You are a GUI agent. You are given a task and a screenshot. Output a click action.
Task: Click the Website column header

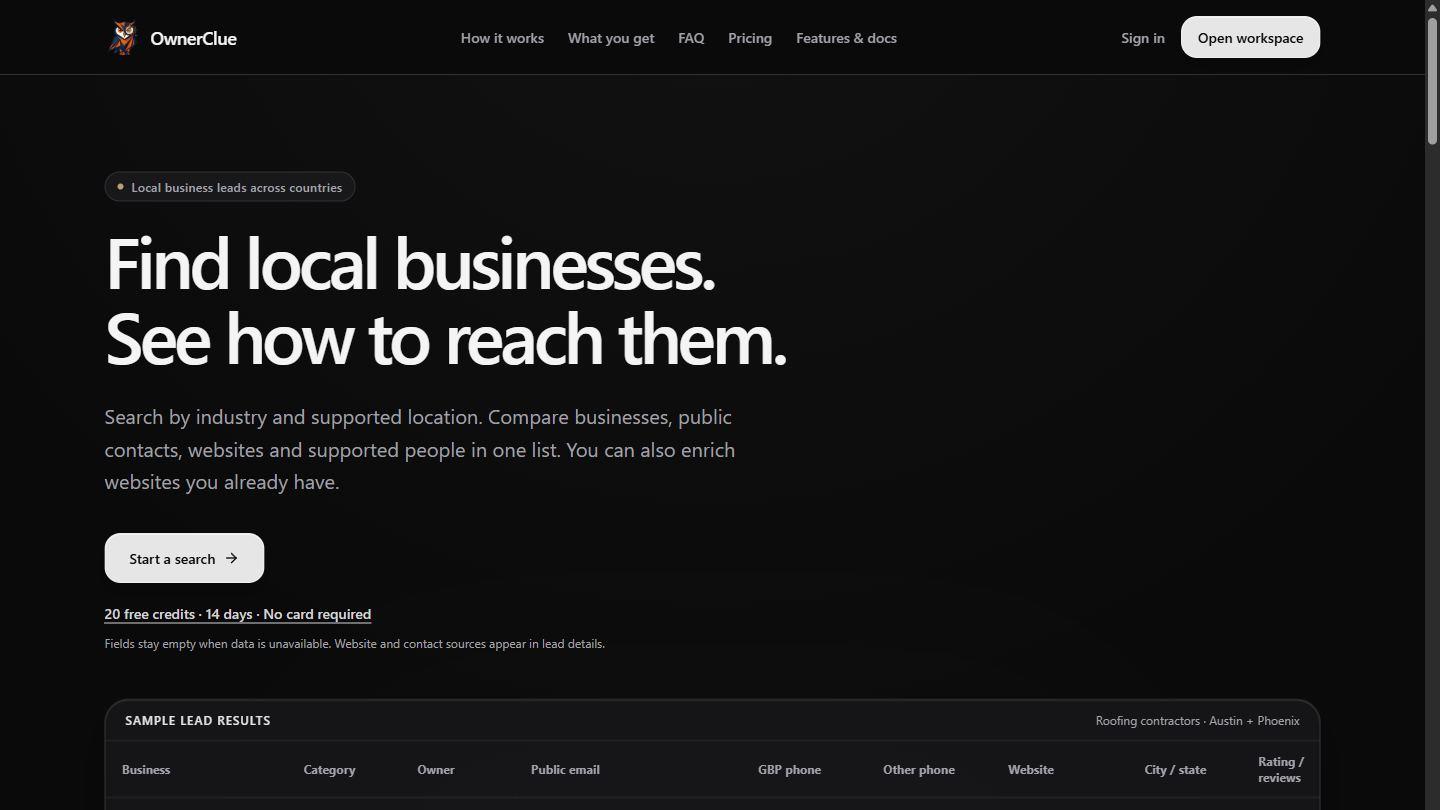[1031, 769]
